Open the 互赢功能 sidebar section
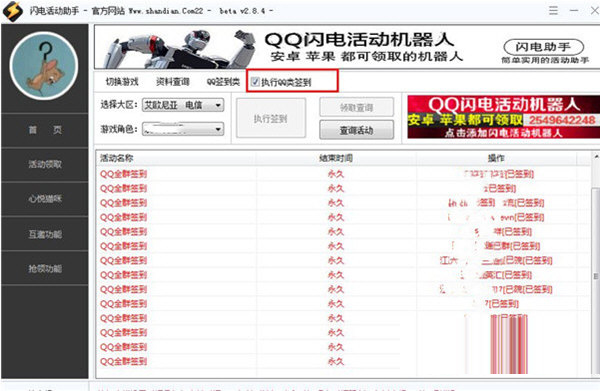600x391 pixels. tap(45, 234)
